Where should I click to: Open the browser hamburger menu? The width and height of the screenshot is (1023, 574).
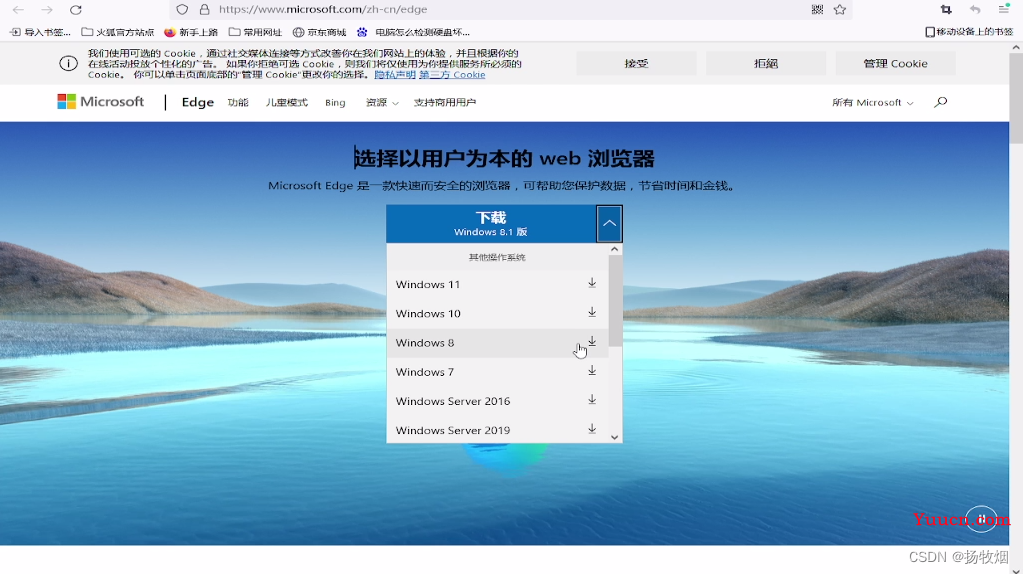[x=1003, y=10]
